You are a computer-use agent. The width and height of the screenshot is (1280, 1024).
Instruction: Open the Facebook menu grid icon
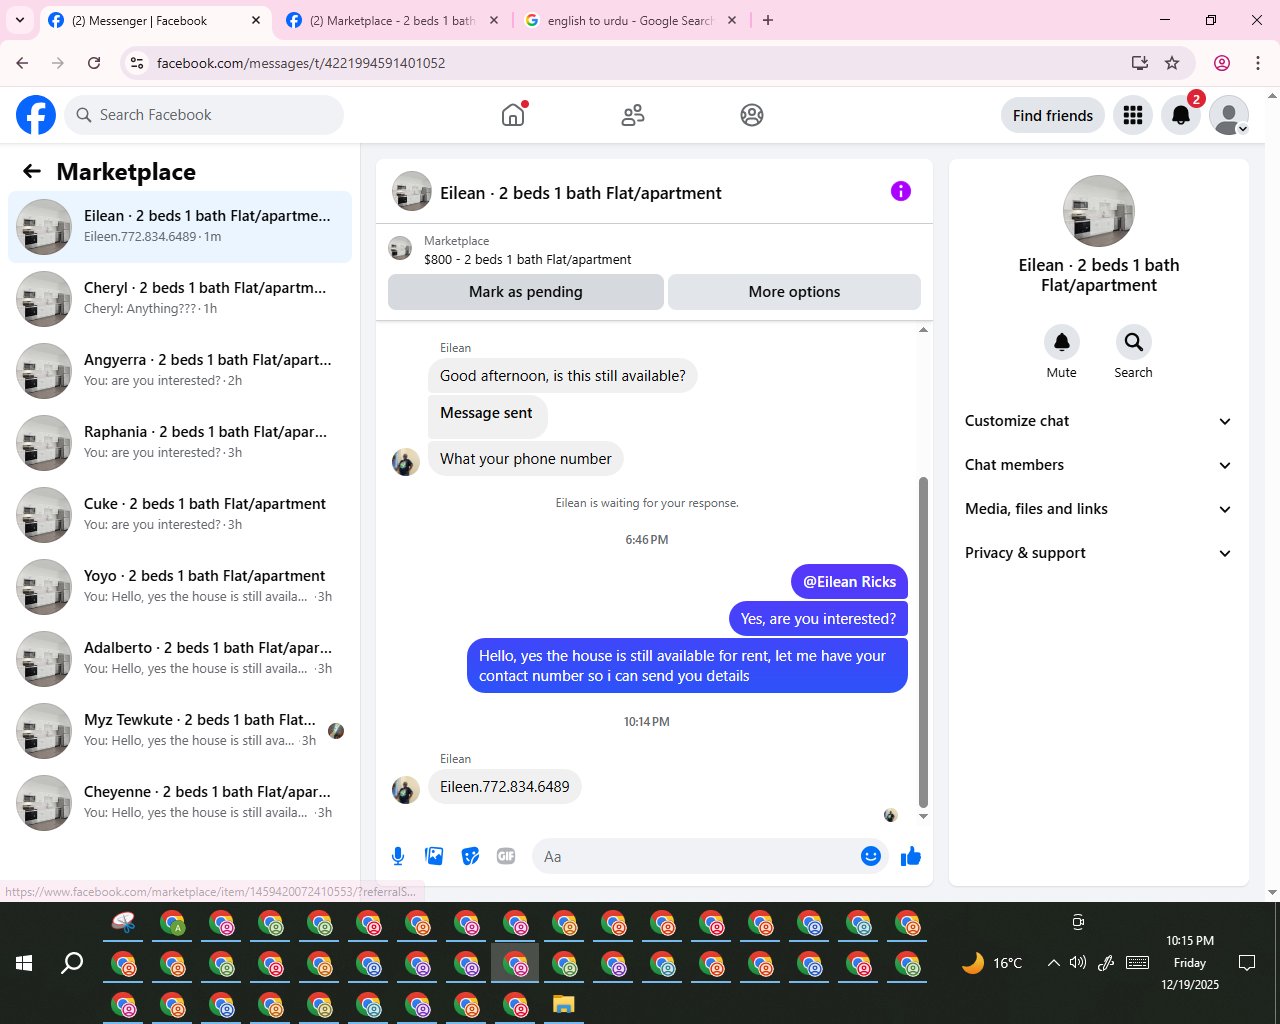(1133, 115)
